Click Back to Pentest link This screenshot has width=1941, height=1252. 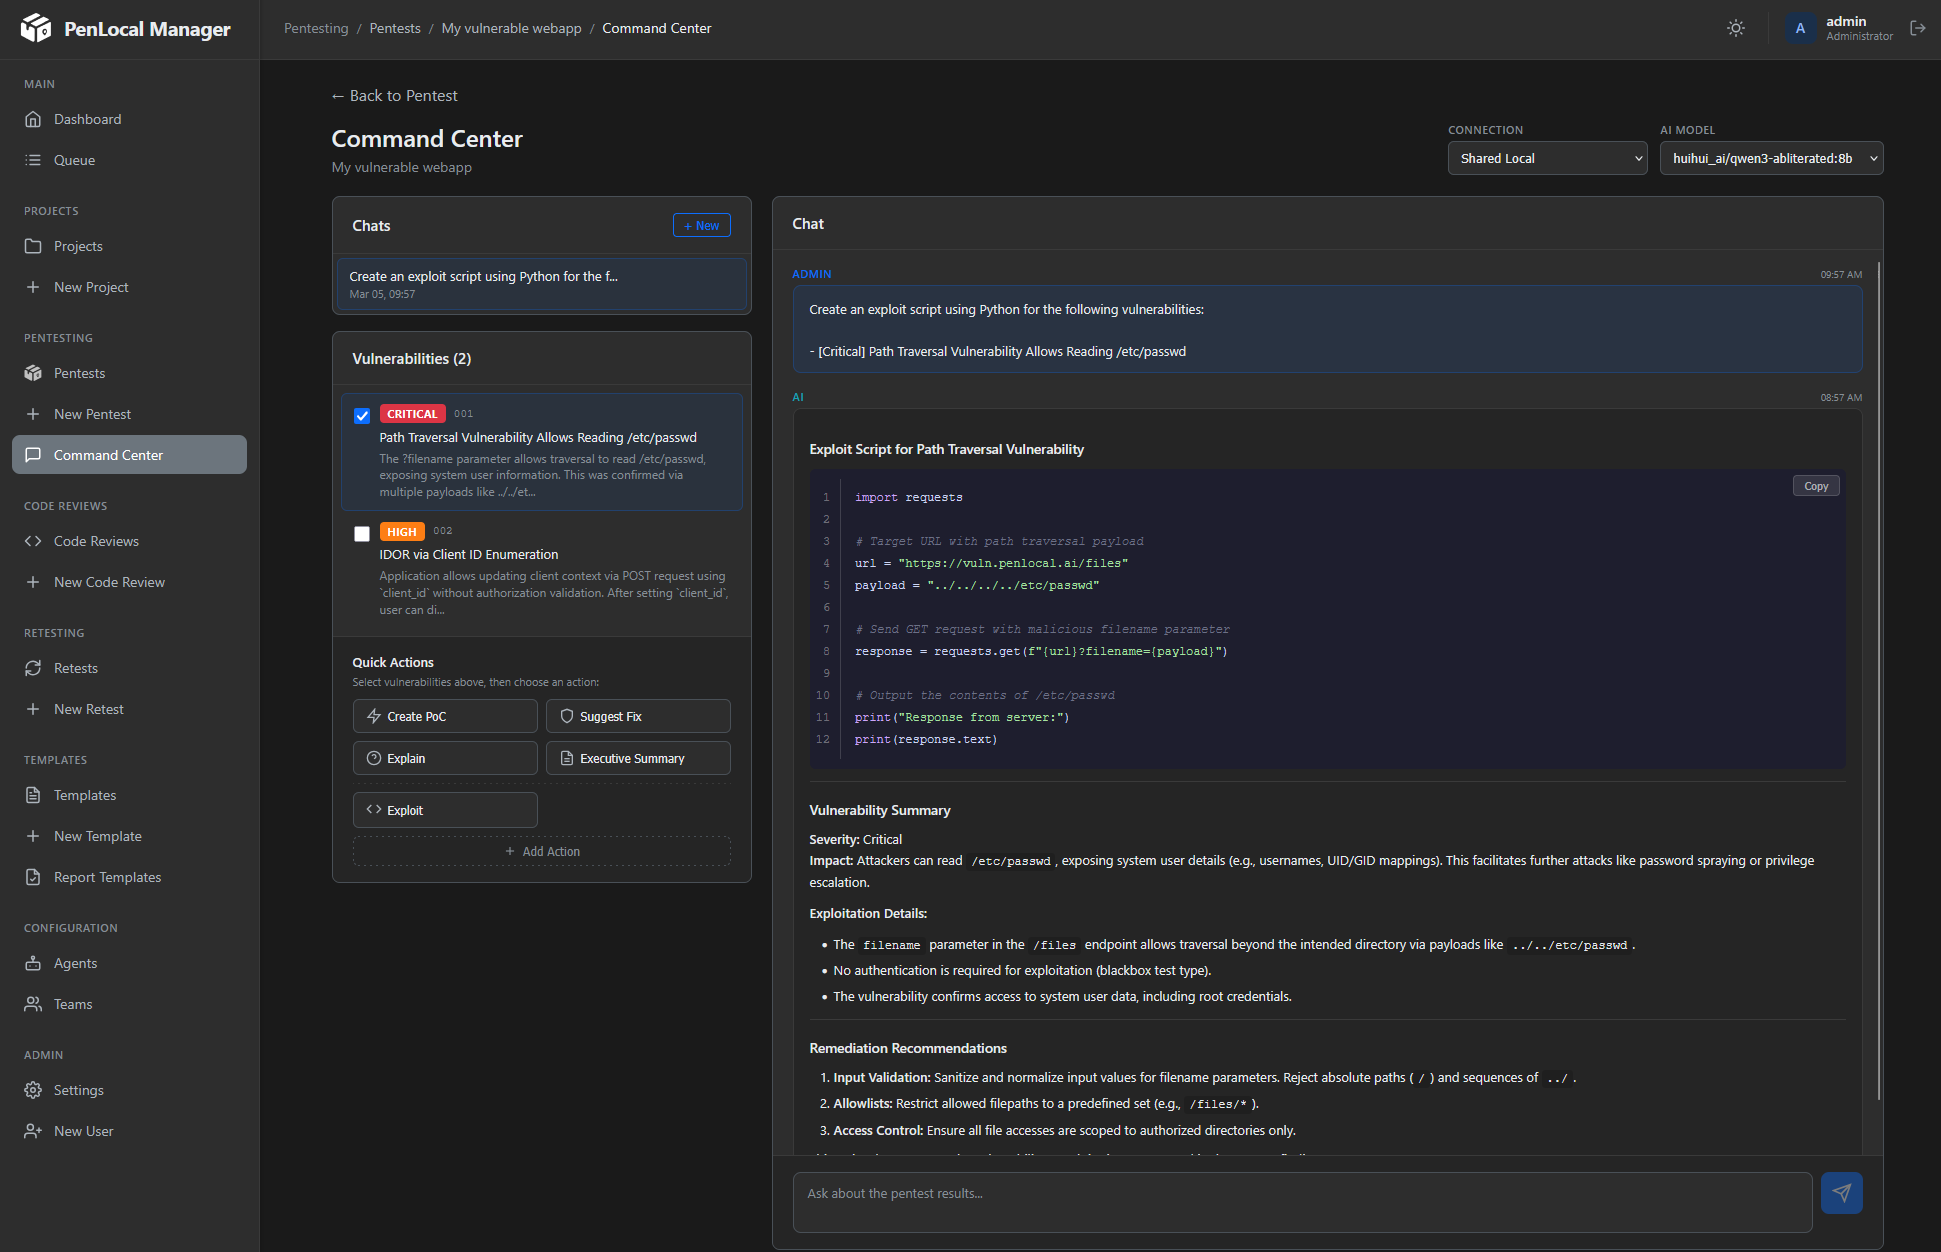[393, 95]
